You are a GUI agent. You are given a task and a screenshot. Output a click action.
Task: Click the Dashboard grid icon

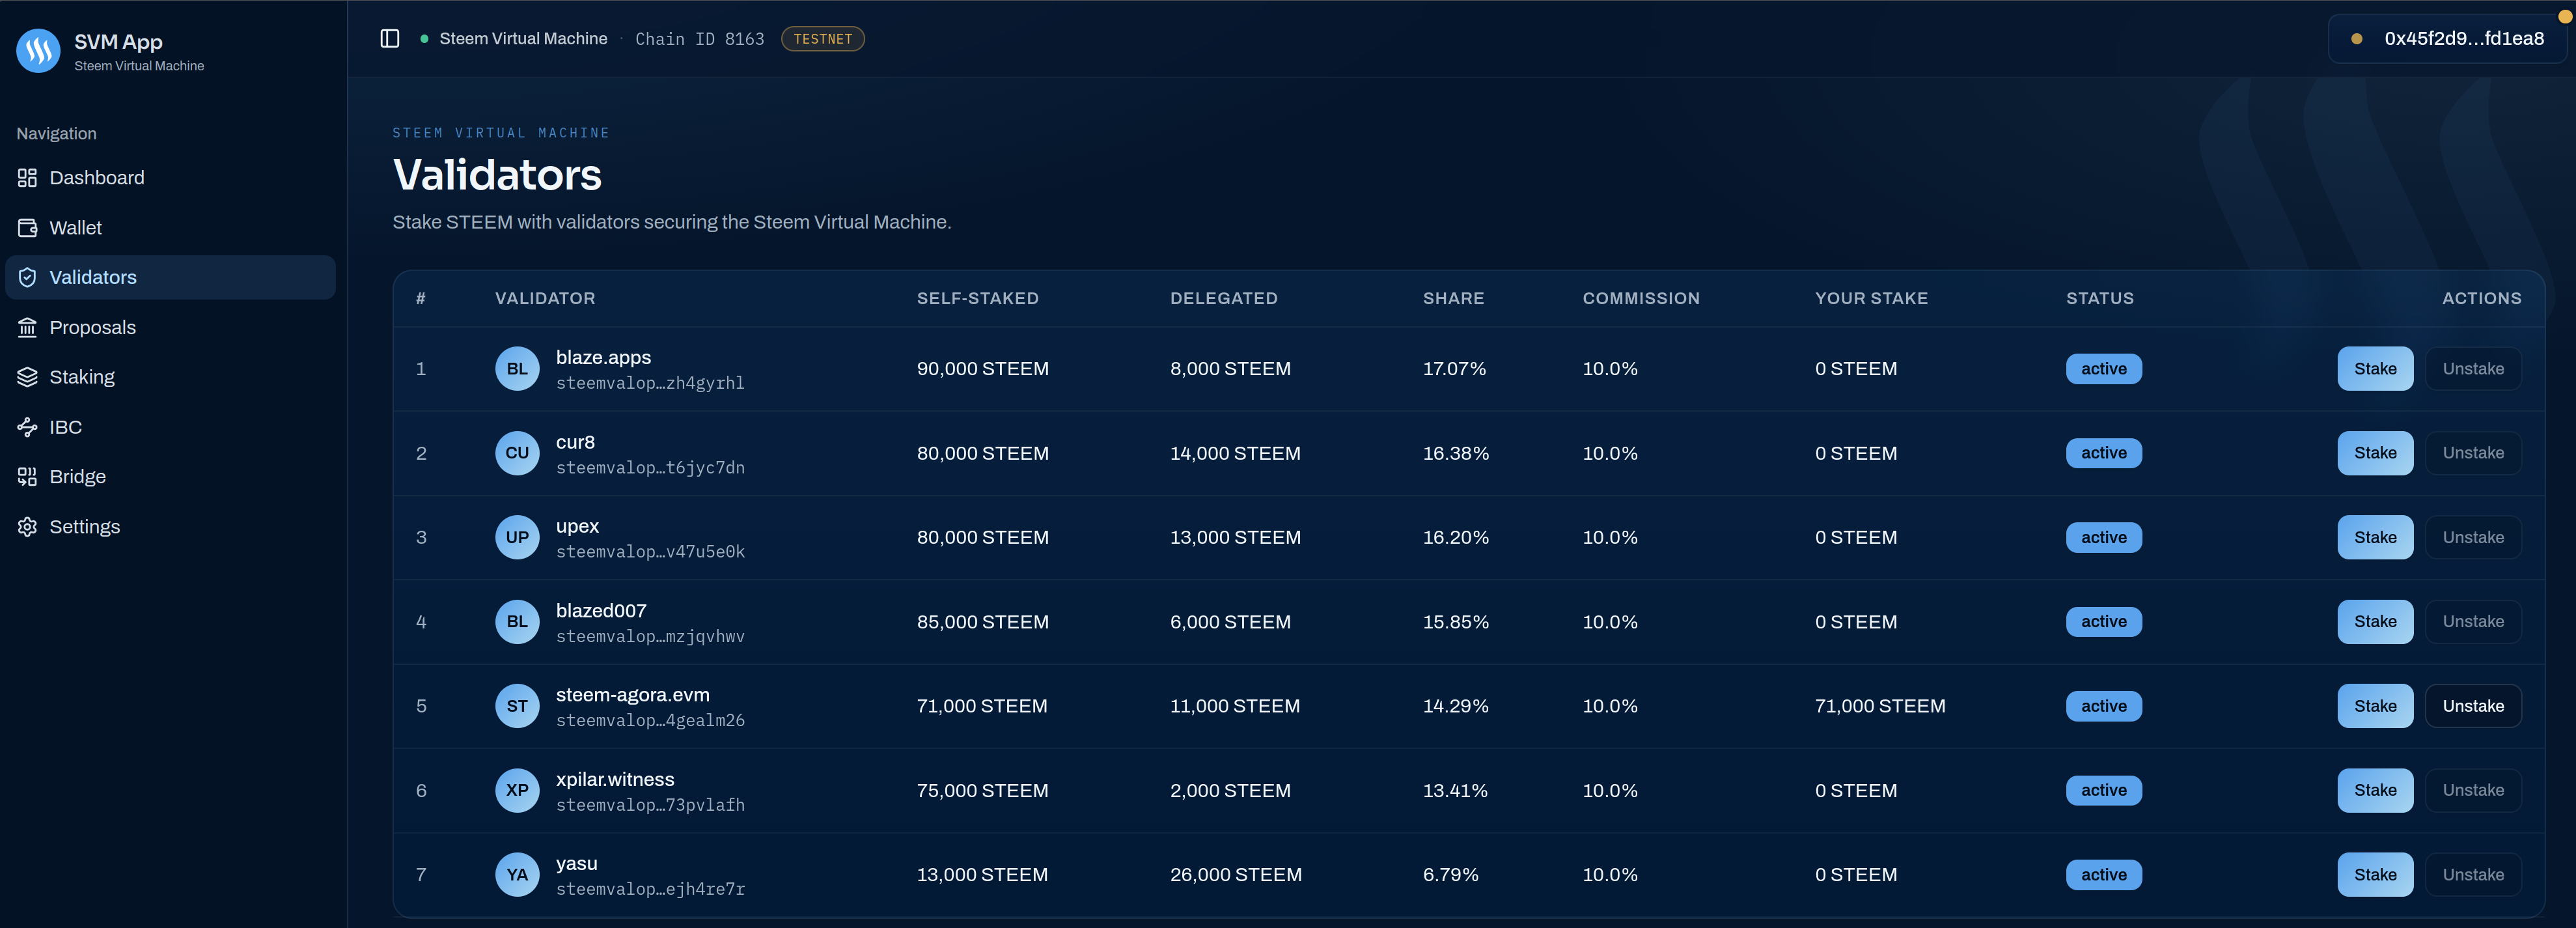27,178
